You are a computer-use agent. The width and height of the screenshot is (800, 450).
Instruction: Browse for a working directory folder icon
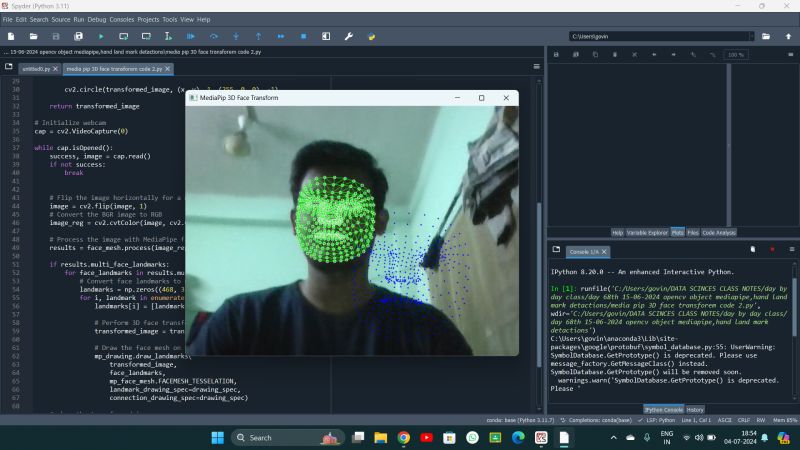click(765, 36)
